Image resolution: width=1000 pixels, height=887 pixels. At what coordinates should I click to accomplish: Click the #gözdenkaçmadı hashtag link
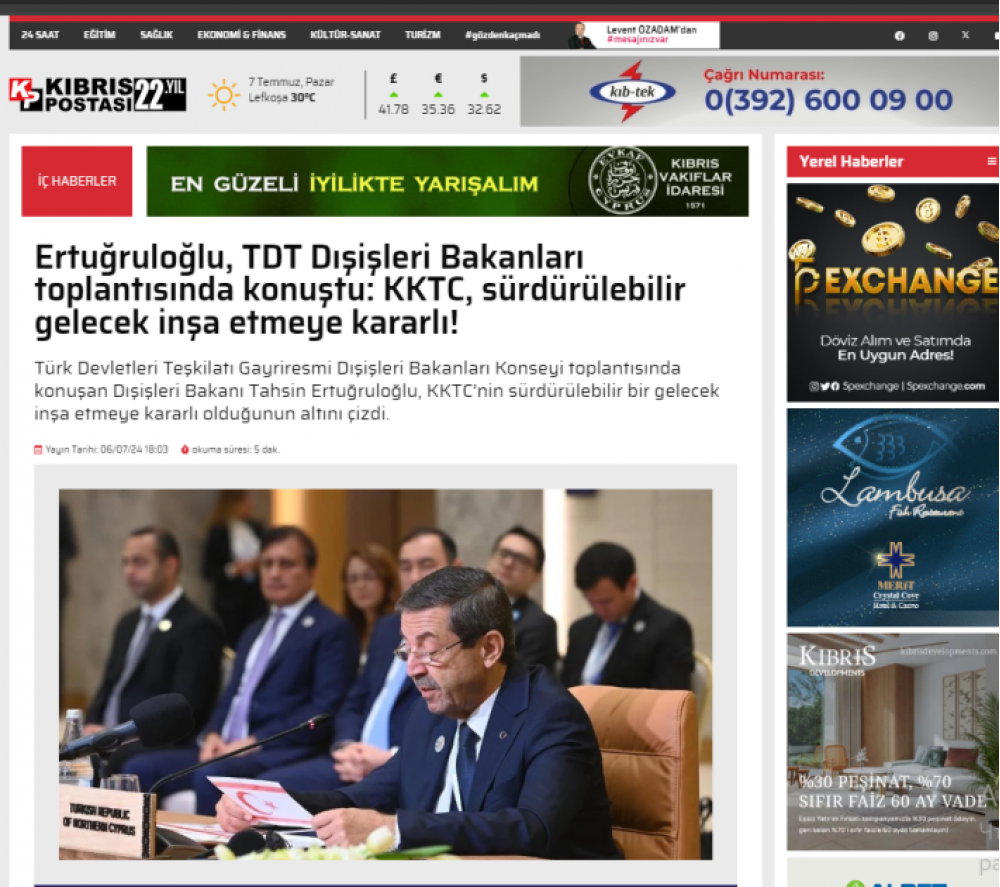click(x=503, y=34)
